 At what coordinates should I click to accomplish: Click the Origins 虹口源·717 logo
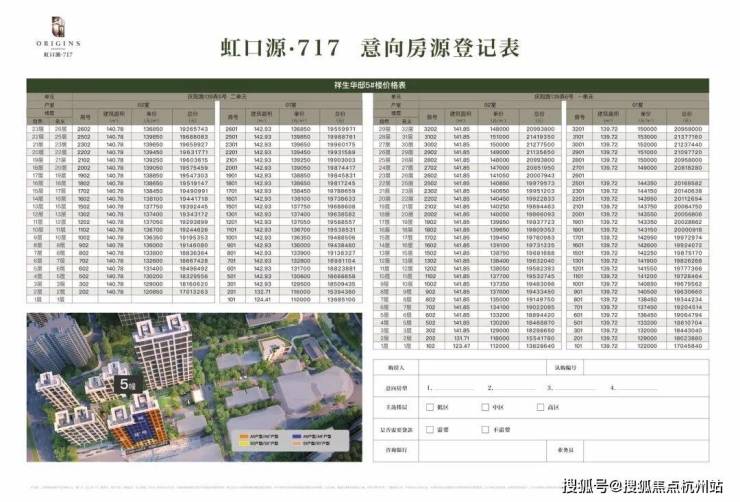59,37
